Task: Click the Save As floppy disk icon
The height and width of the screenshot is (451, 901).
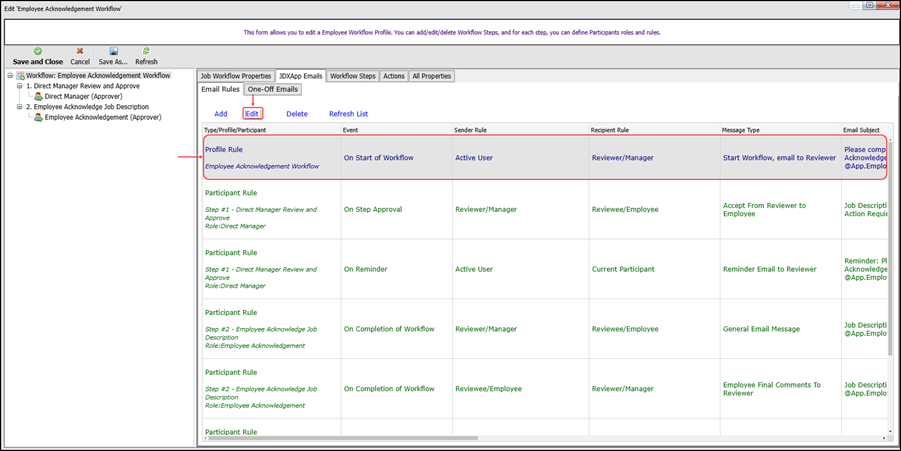Action: click(113, 51)
